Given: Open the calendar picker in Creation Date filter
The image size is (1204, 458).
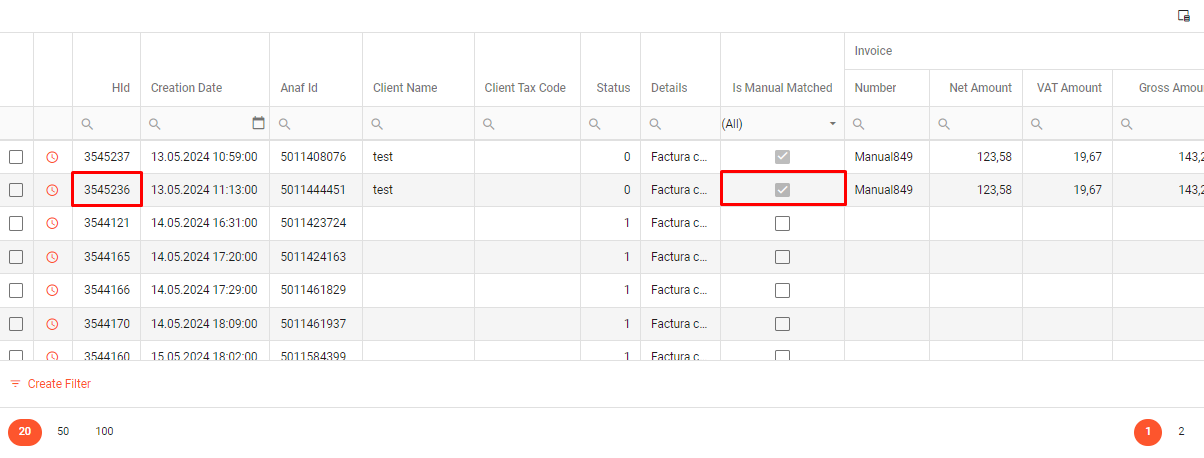Looking at the screenshot, I should pyautogui.click(x=258, y=123).
